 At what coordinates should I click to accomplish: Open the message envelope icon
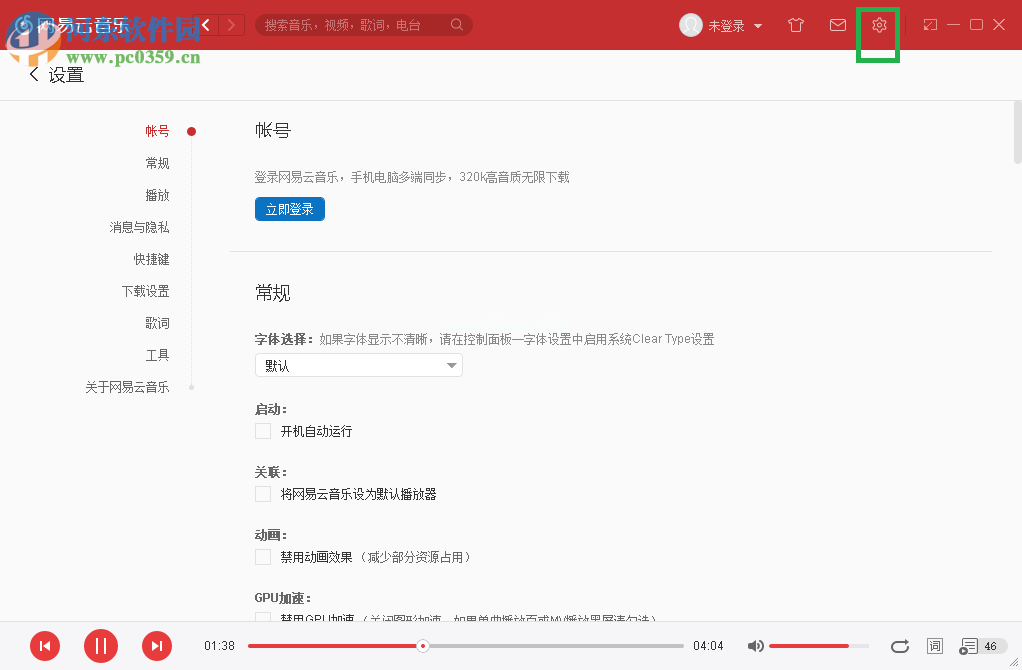837,25
